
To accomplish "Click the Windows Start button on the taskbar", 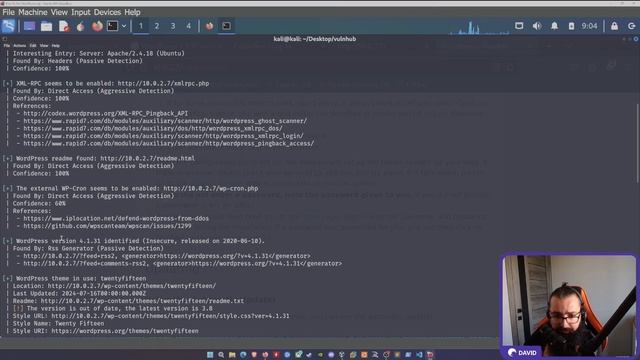I will tap(210, 355).
